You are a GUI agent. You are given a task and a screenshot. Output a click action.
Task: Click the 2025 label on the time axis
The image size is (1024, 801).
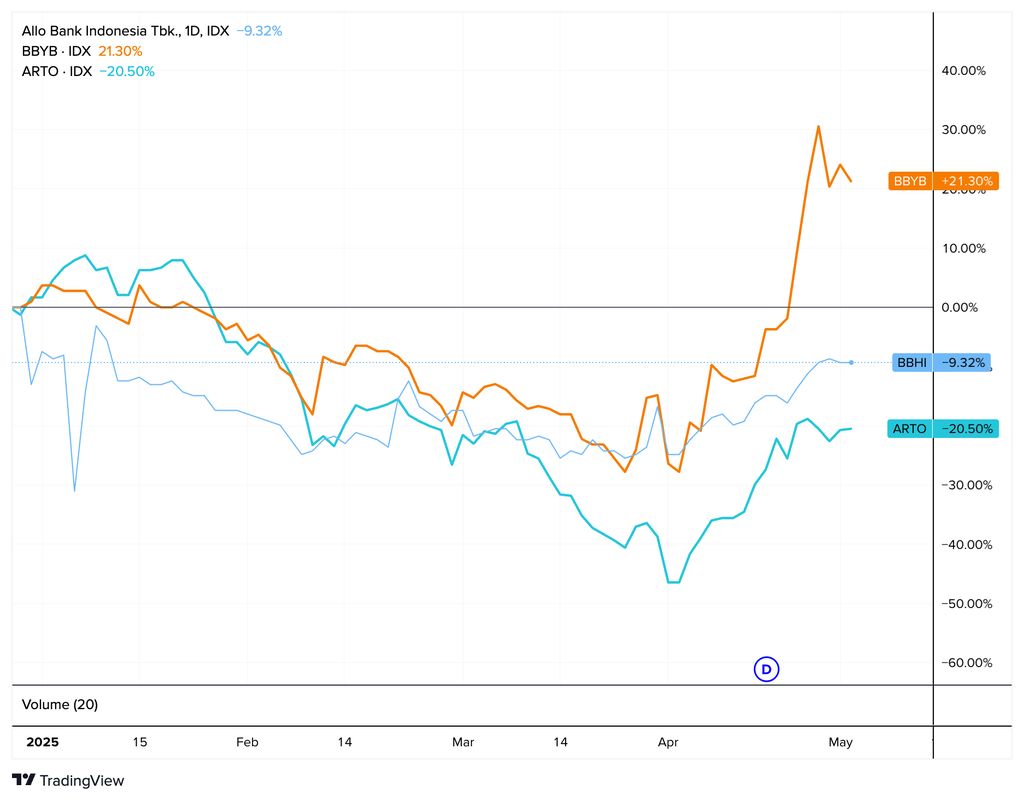(x=42, y=742)
